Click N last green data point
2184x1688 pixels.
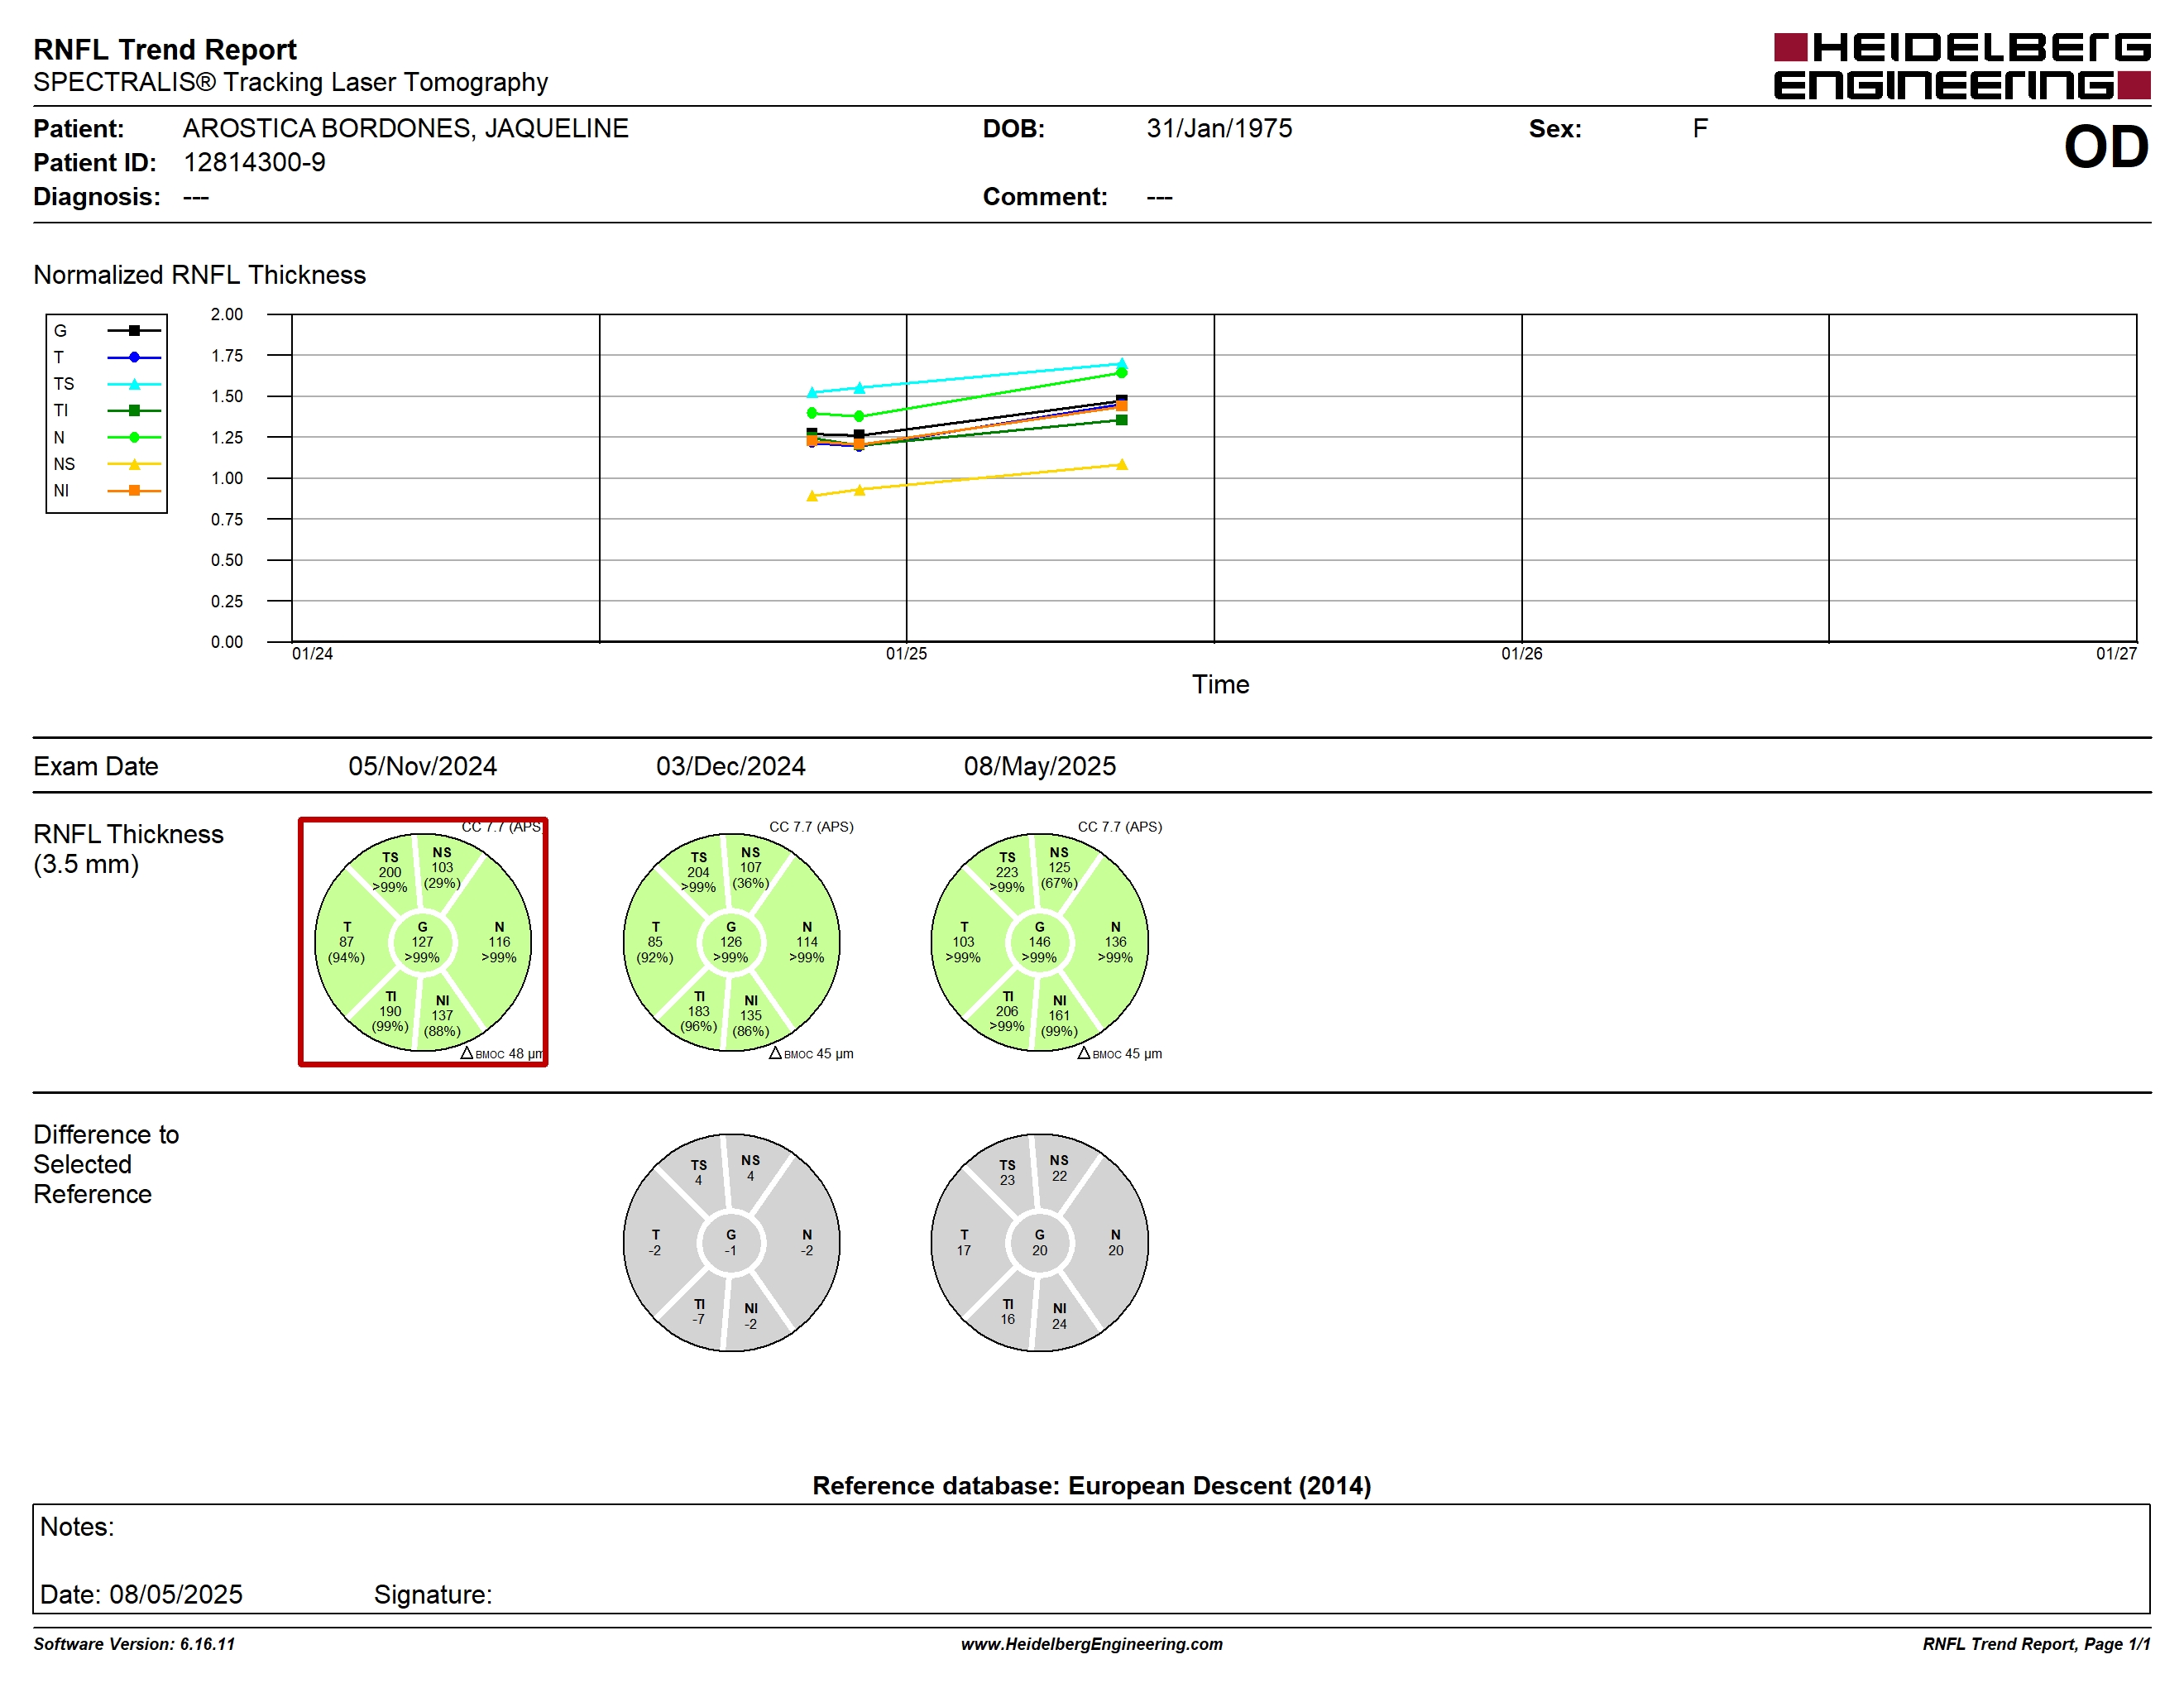pyautogui.click(x=1122, y=372)
